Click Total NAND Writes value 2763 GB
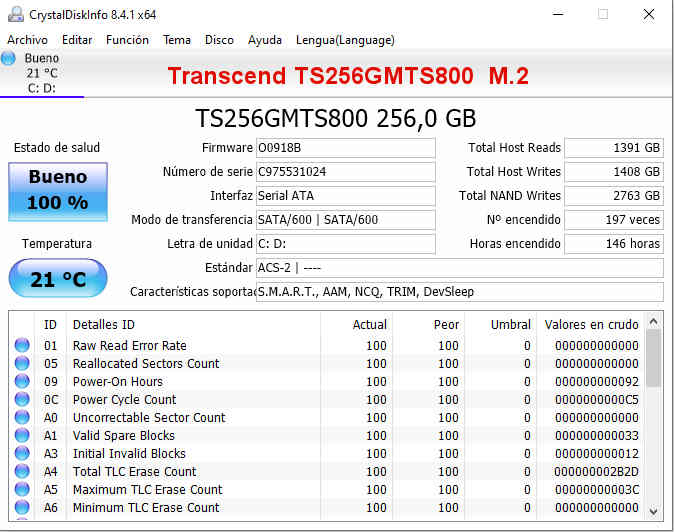Viewport: 674px width, 532px height. 614,196
